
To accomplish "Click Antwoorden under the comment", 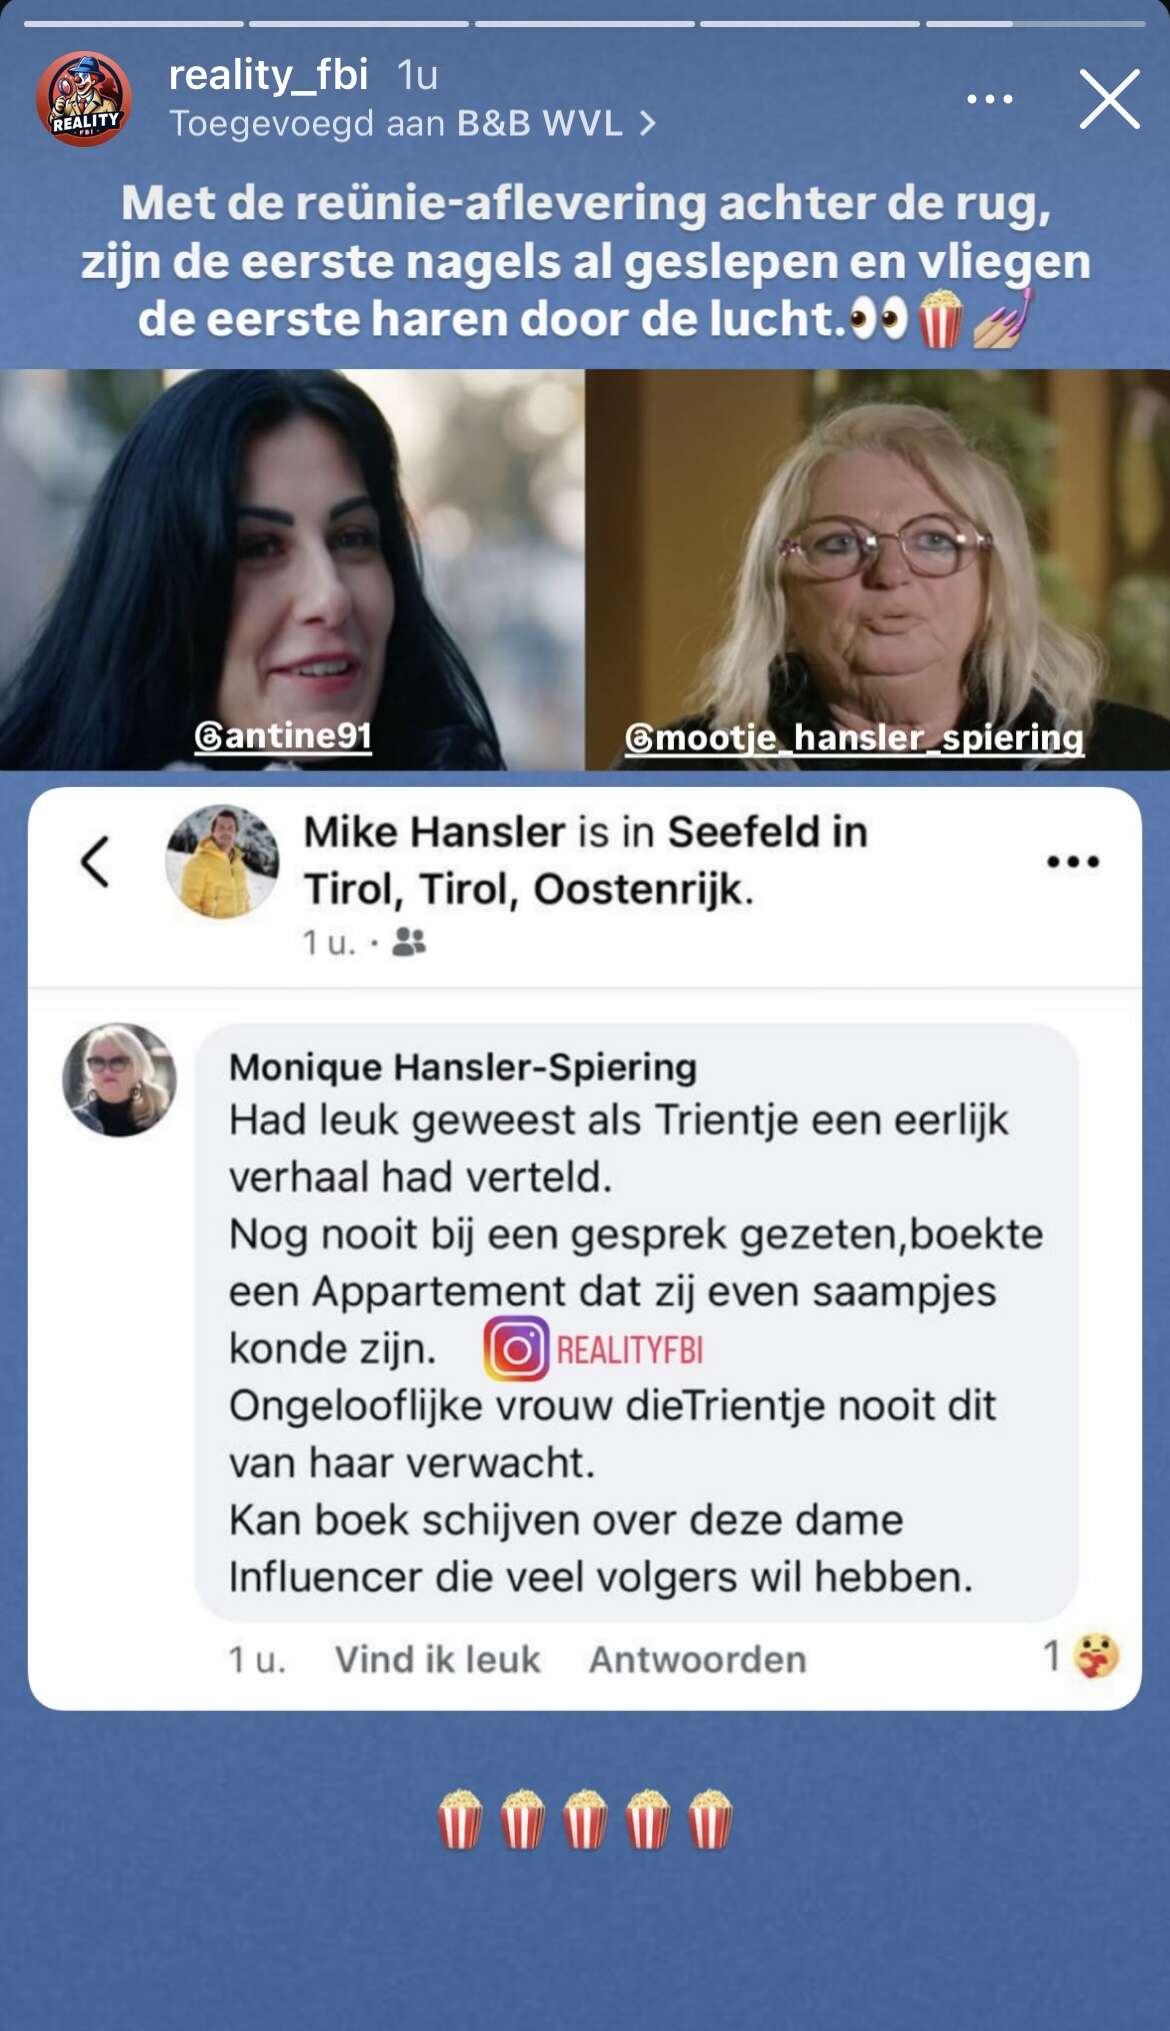I will [x=697, y=1659].
